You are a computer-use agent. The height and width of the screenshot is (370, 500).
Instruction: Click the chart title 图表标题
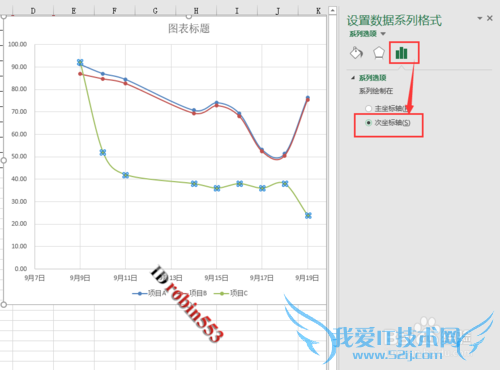tap(189, 28)
